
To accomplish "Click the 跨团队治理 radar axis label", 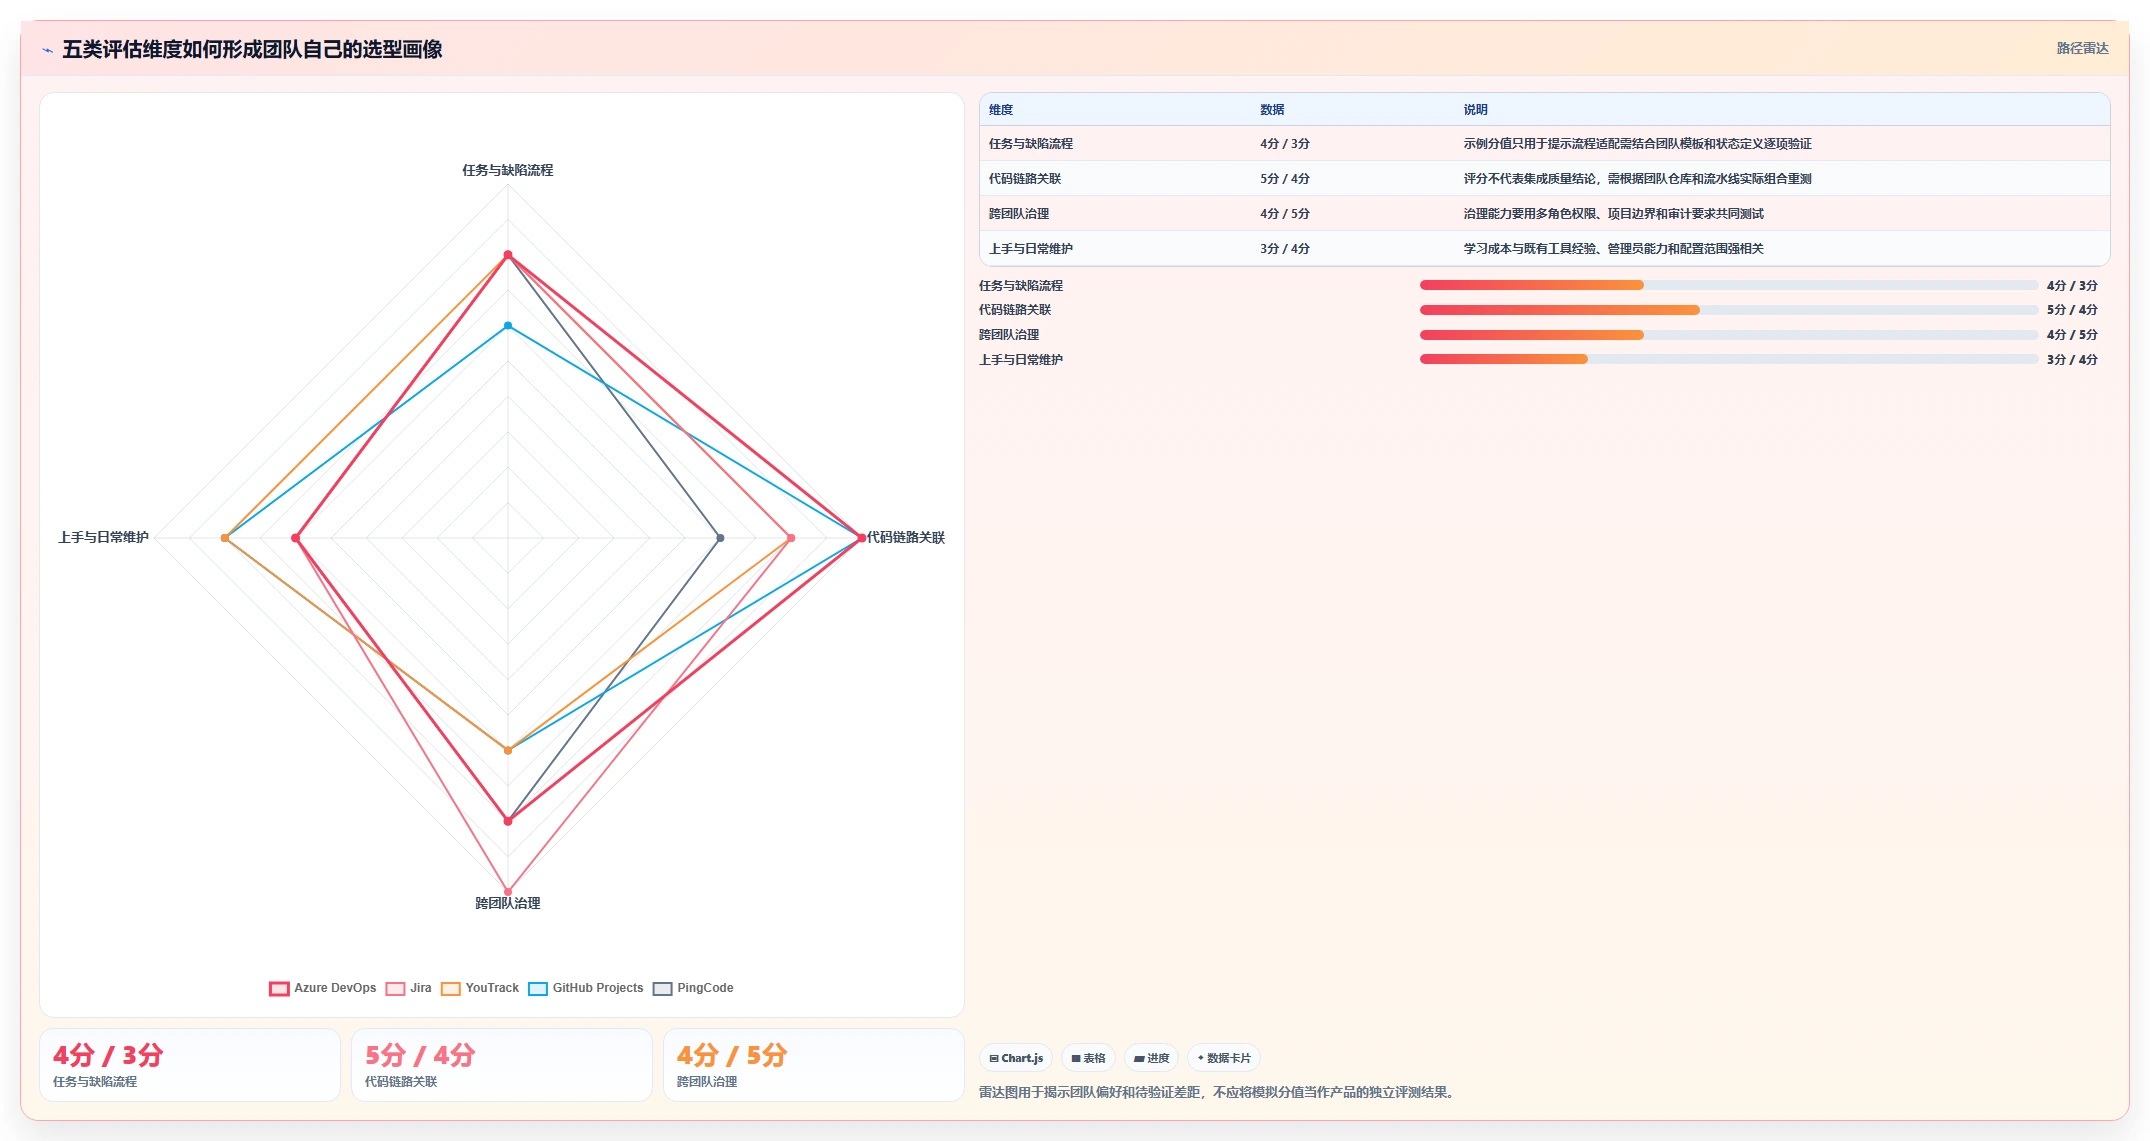I will (x=508, y=903).
